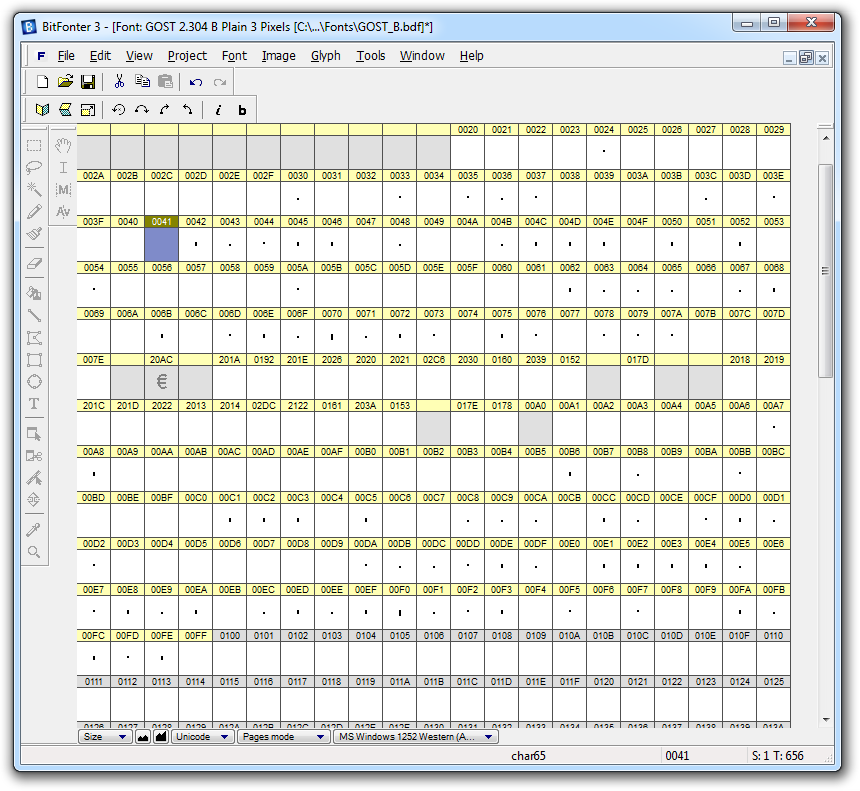Viewport: 860px width, 791px height.
Task: Select the ellipse shape tool
Action: (x=34, y=382)
